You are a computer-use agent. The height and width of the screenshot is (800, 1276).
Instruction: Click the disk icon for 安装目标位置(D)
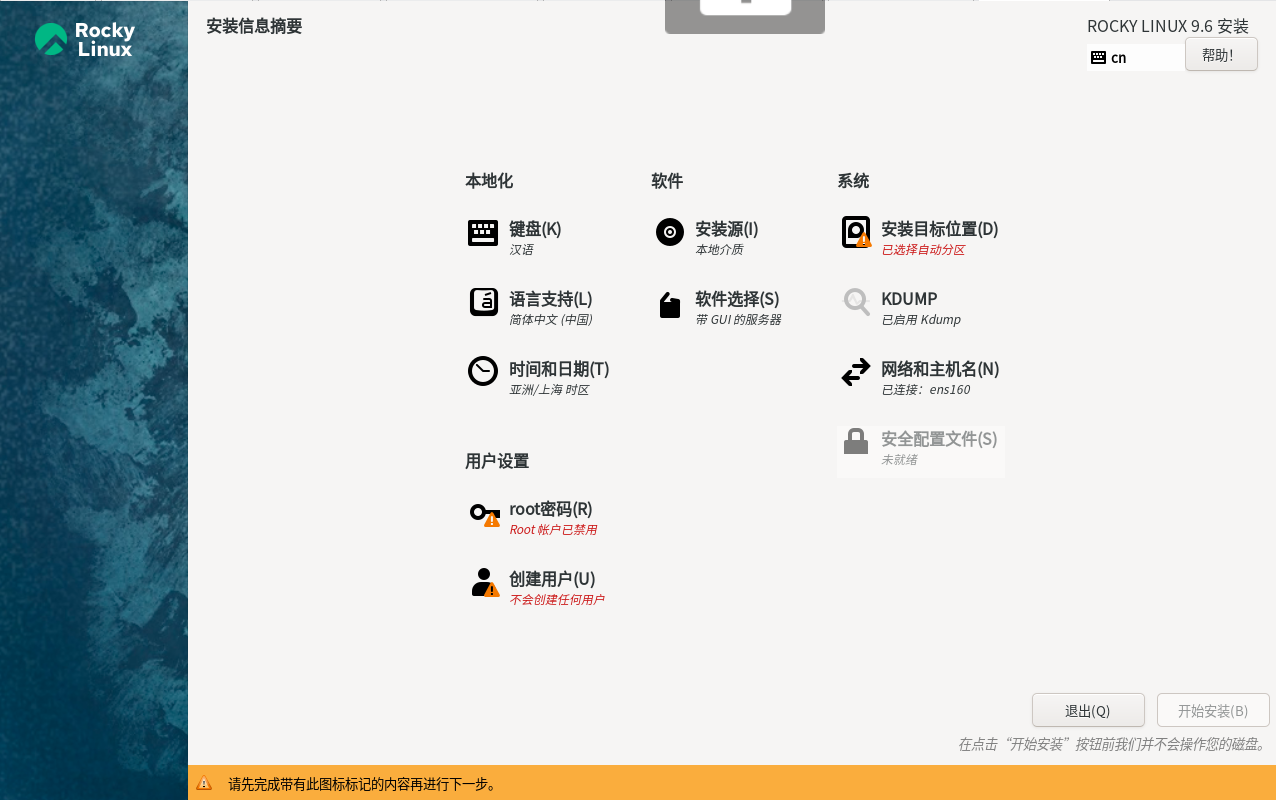tap(856, 233)
